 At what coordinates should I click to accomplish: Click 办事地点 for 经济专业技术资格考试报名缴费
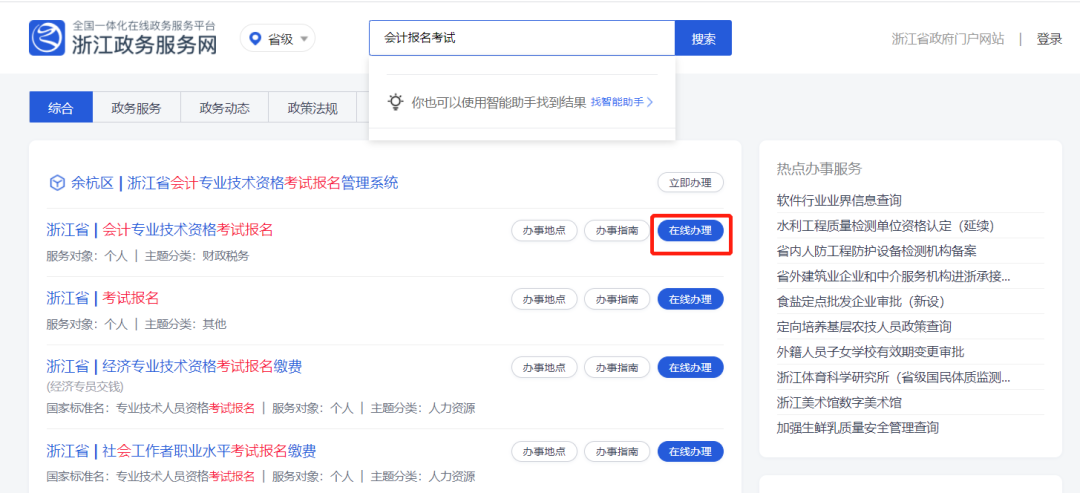pyautogui.click(x=544, y=367)
